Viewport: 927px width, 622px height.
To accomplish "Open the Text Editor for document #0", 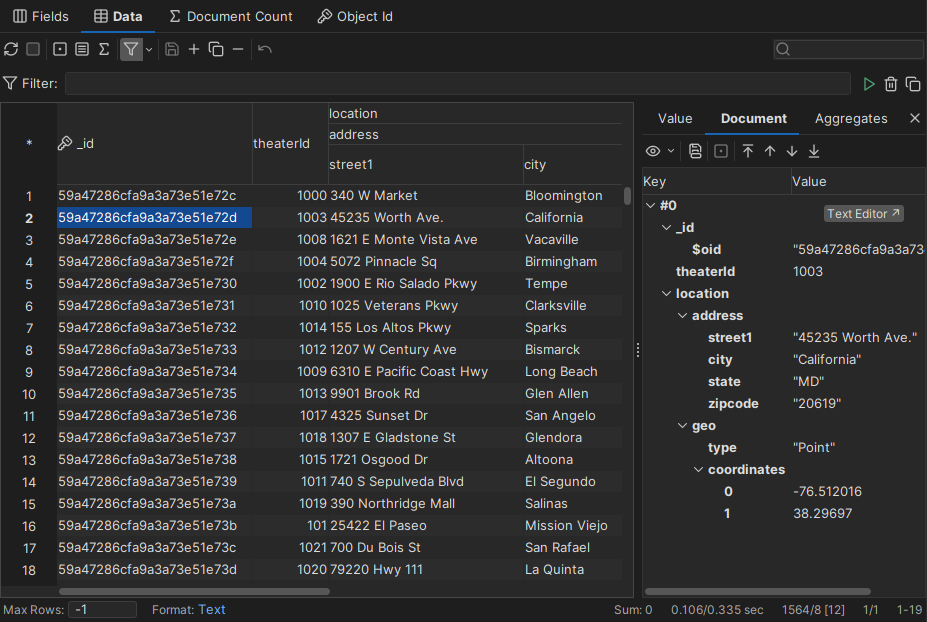I will (x=862, y=213).
